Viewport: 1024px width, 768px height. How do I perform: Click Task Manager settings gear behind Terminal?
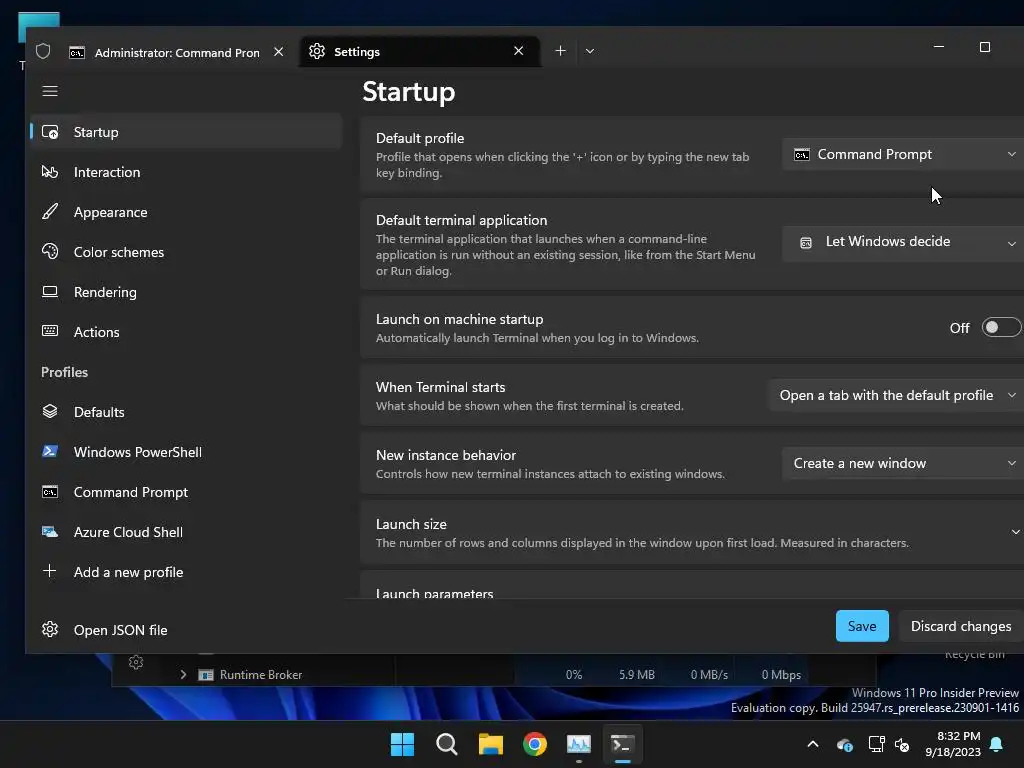[x=136, y=662]
